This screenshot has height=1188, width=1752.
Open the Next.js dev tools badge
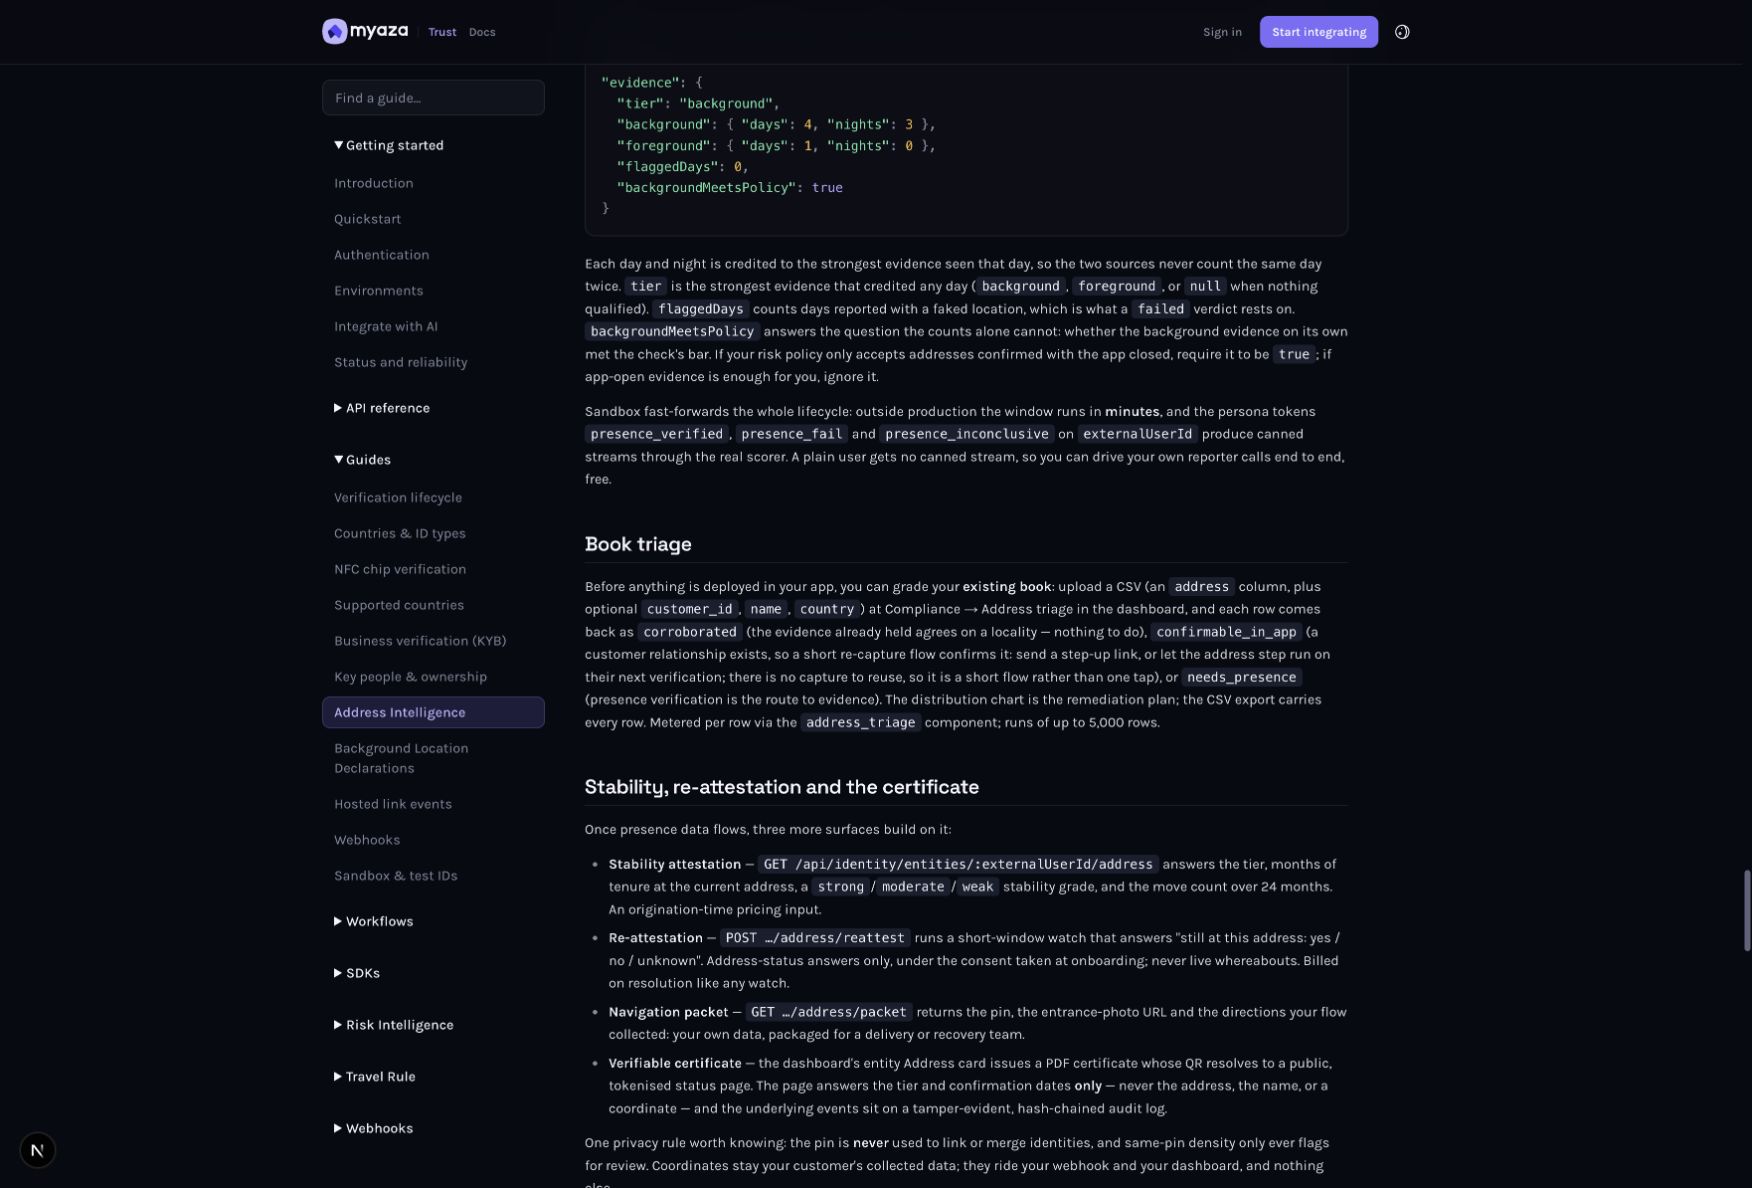(37, 1150)
